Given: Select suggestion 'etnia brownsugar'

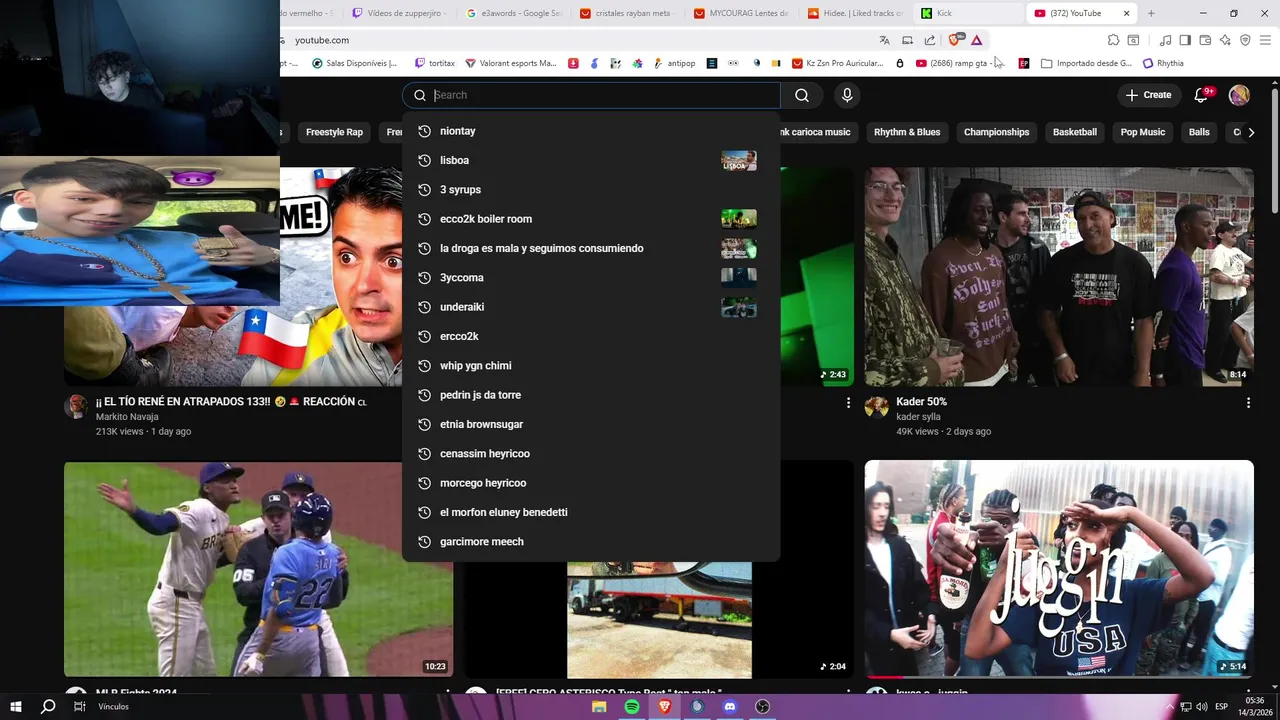Looking at the screenshot, I should point(591,424).
